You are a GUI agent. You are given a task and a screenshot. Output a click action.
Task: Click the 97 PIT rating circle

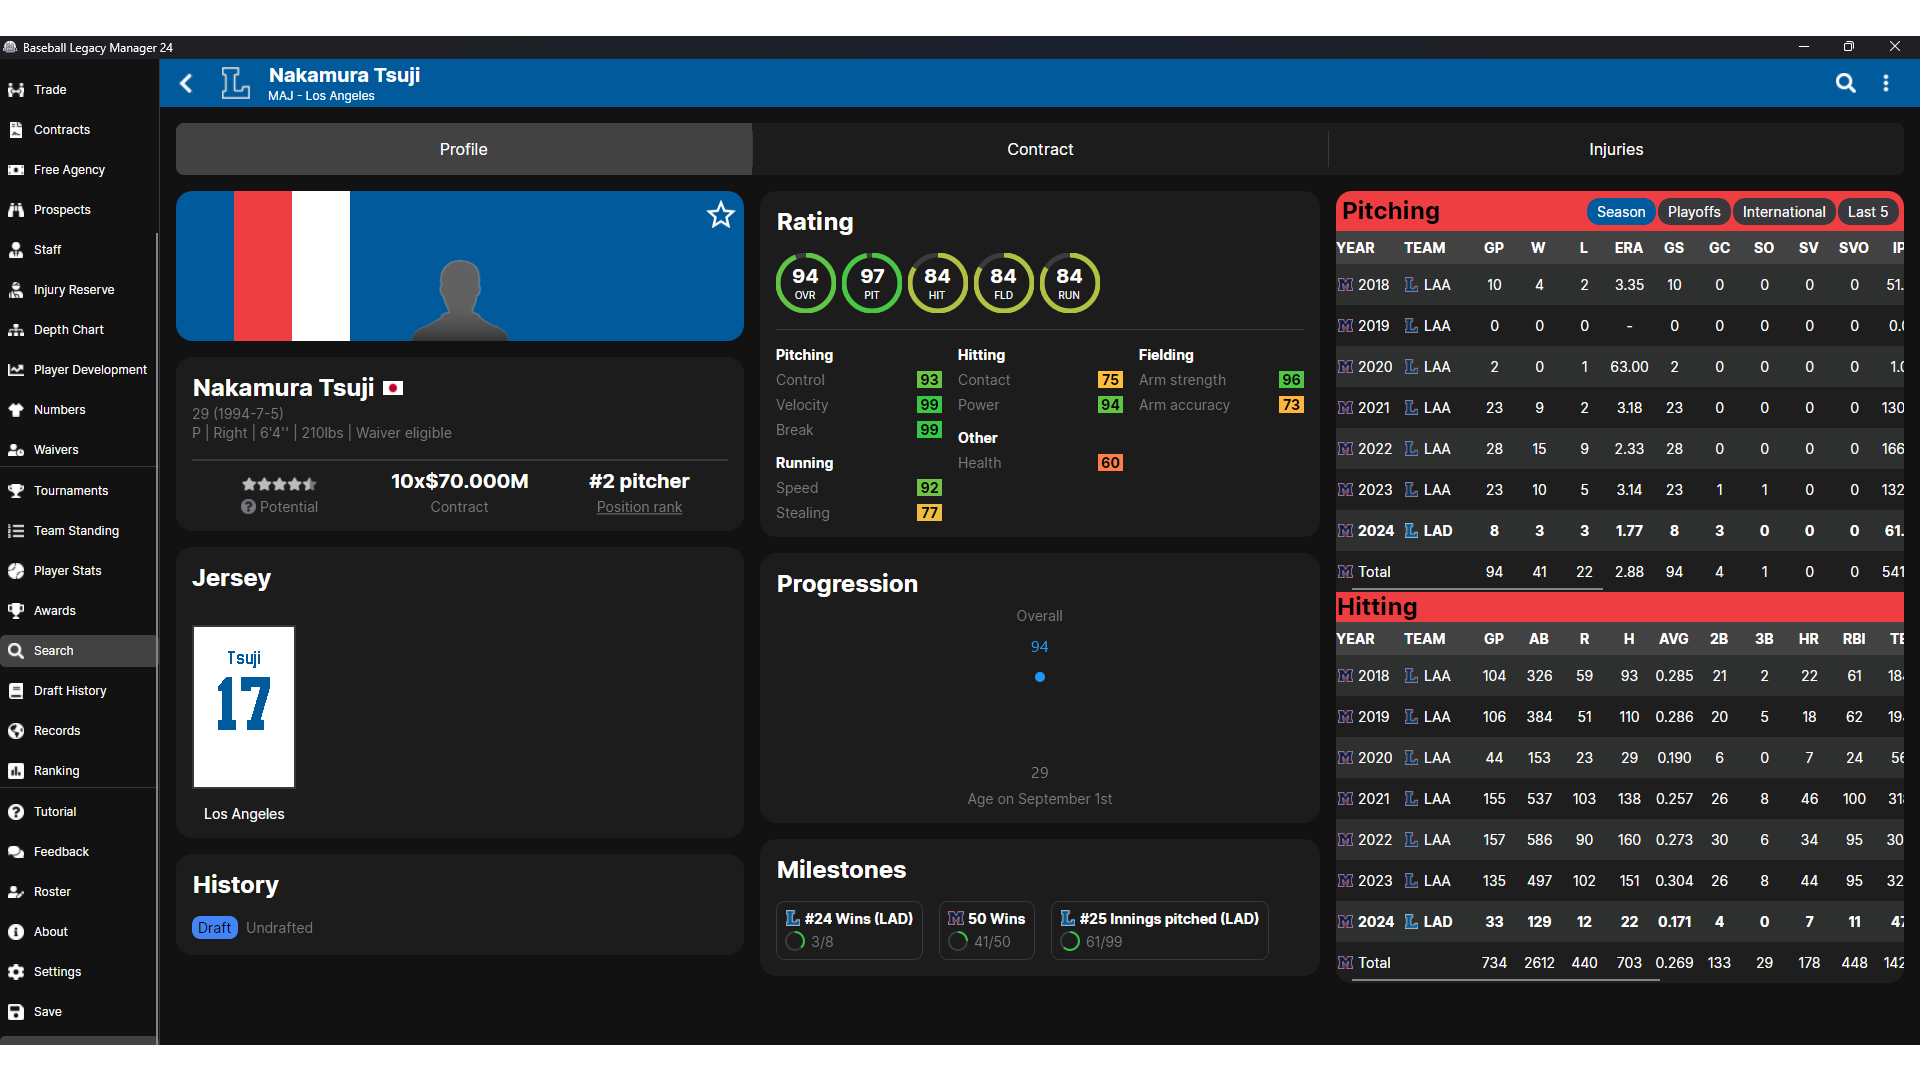tap(872, 283)
